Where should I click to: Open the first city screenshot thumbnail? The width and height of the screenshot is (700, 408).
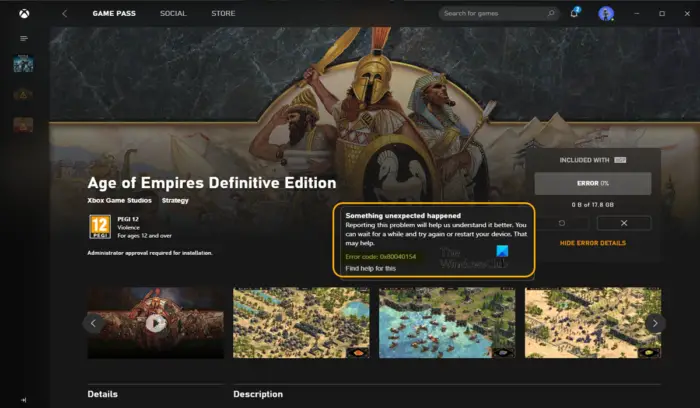[x=301, y=323]
